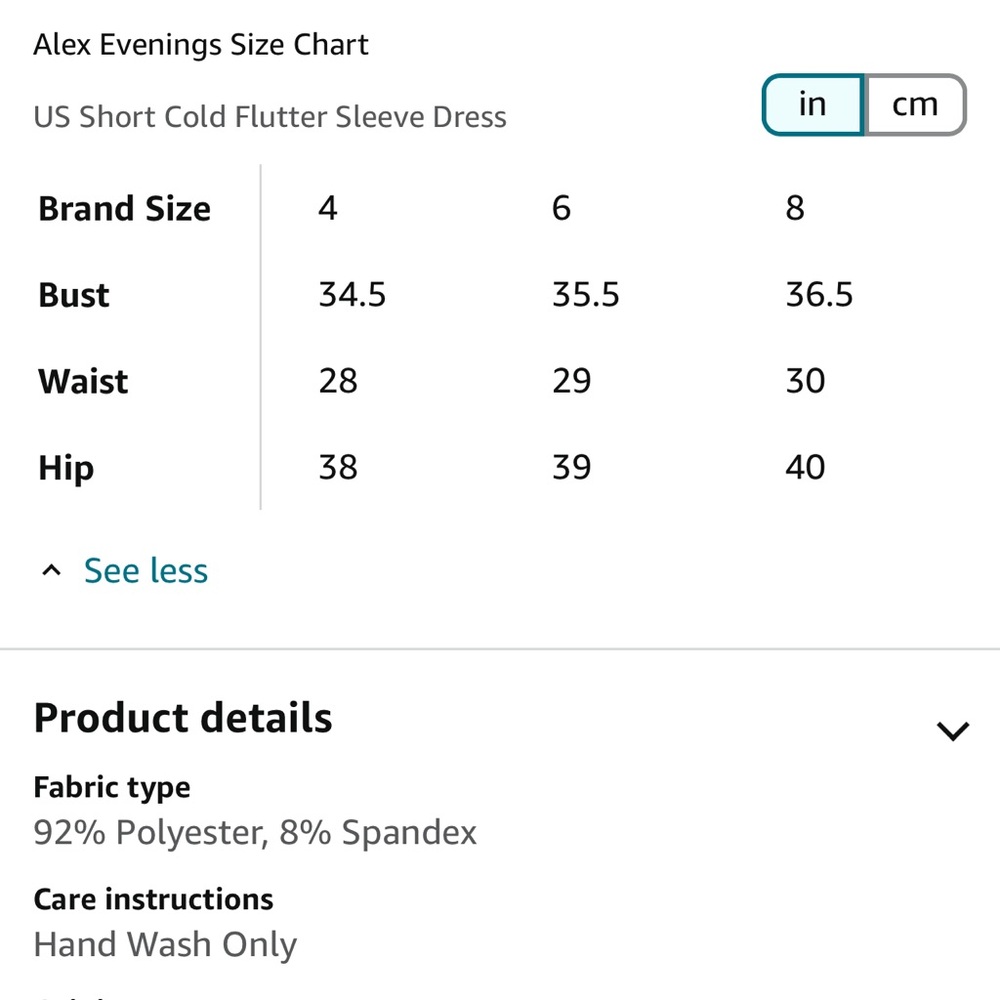Screen dimensions: 1000x1000
Task: Collapse size chart with See less link
Action: (x=146, y=570)
